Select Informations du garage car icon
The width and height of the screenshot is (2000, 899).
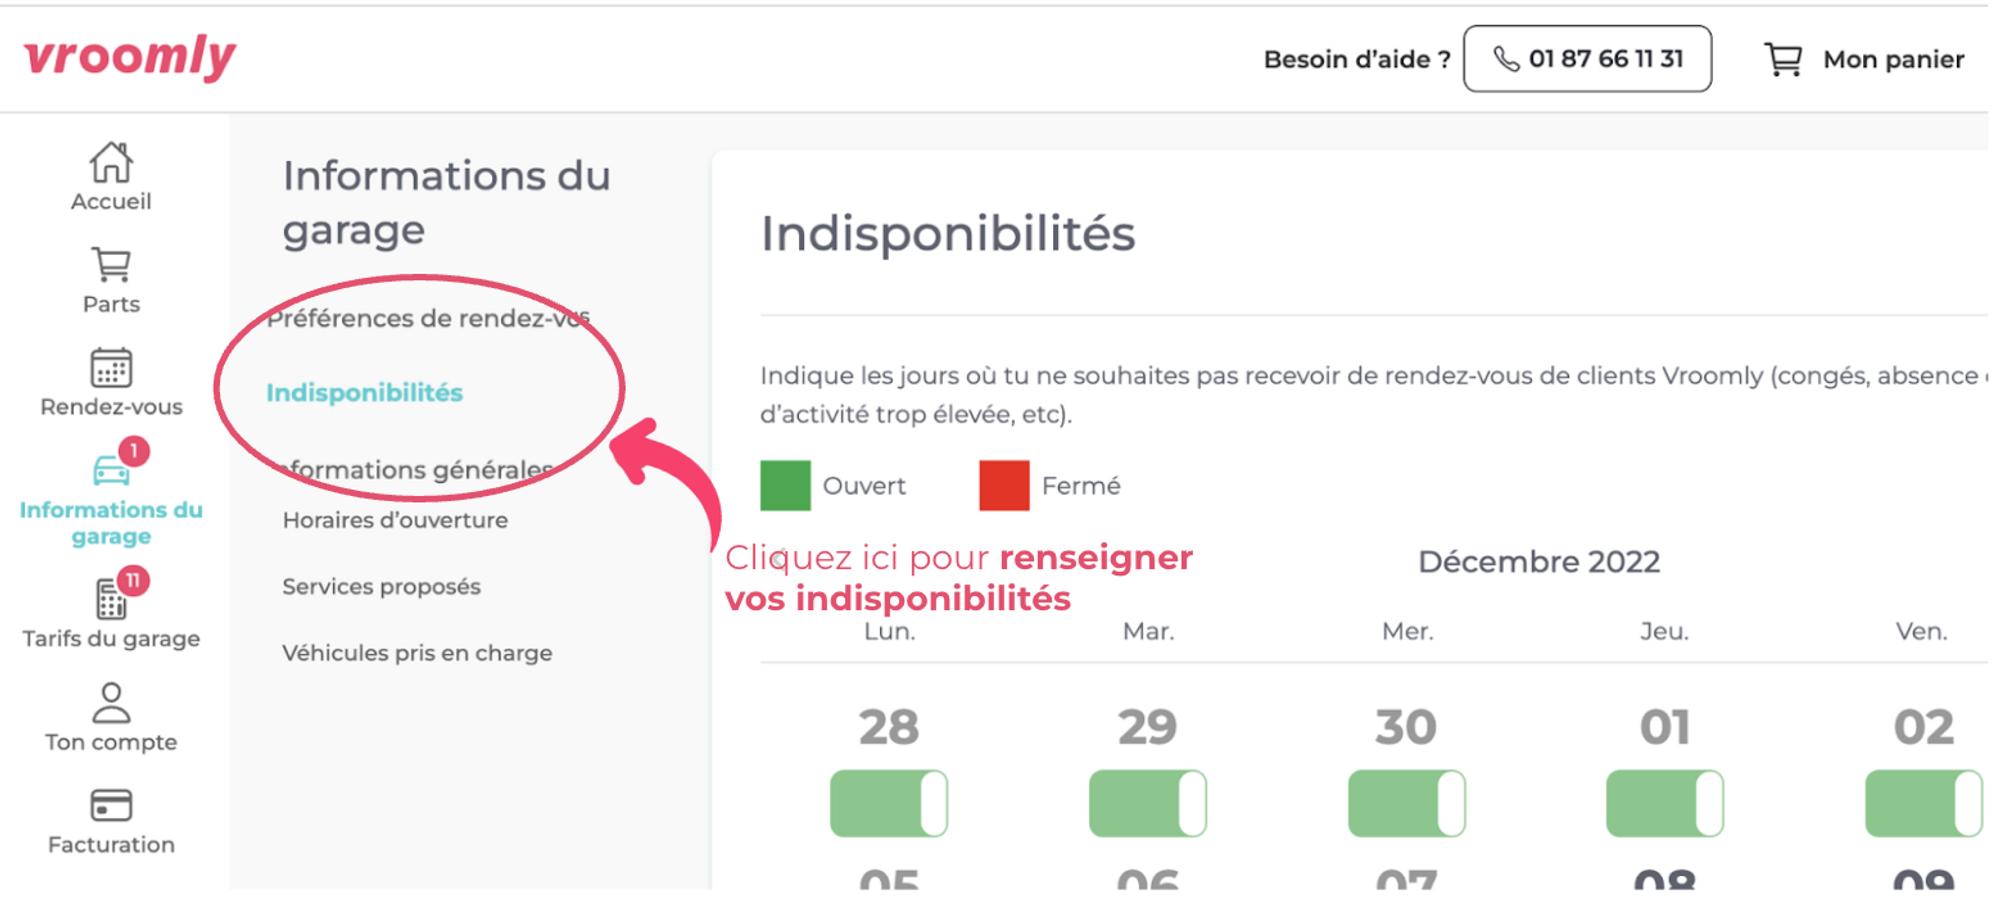click(x=111, y=470)
